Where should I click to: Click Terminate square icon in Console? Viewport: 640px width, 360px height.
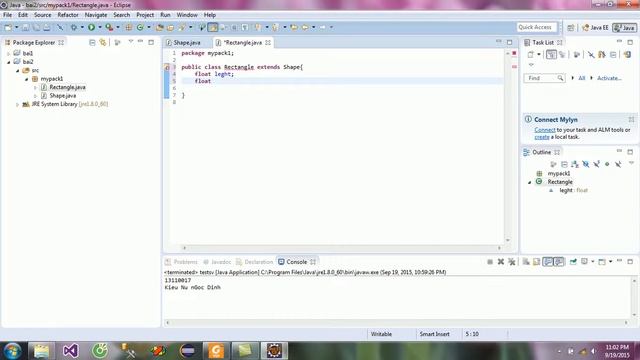[x=490, y=262]
